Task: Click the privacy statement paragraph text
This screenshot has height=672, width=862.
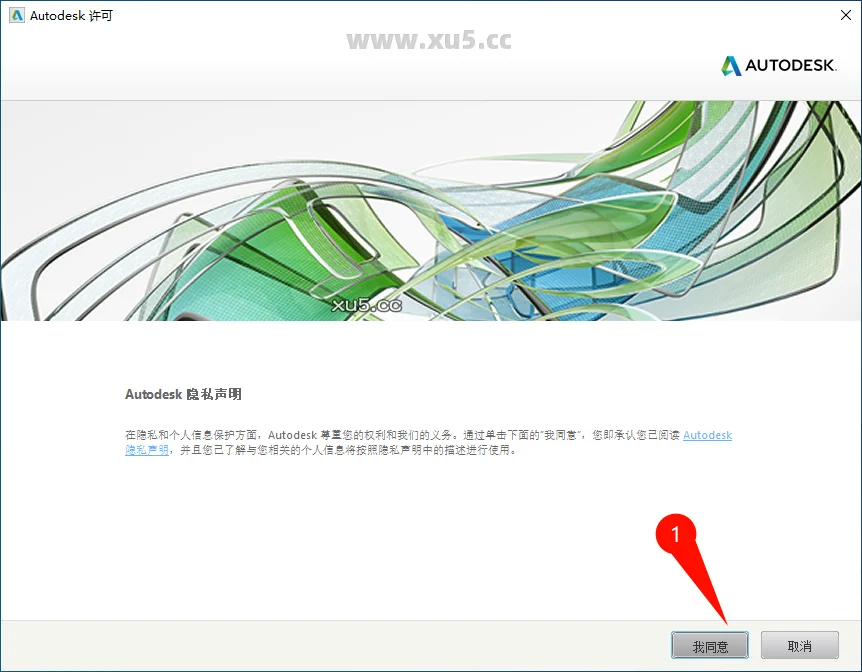Action: click(x=400, y=436)
